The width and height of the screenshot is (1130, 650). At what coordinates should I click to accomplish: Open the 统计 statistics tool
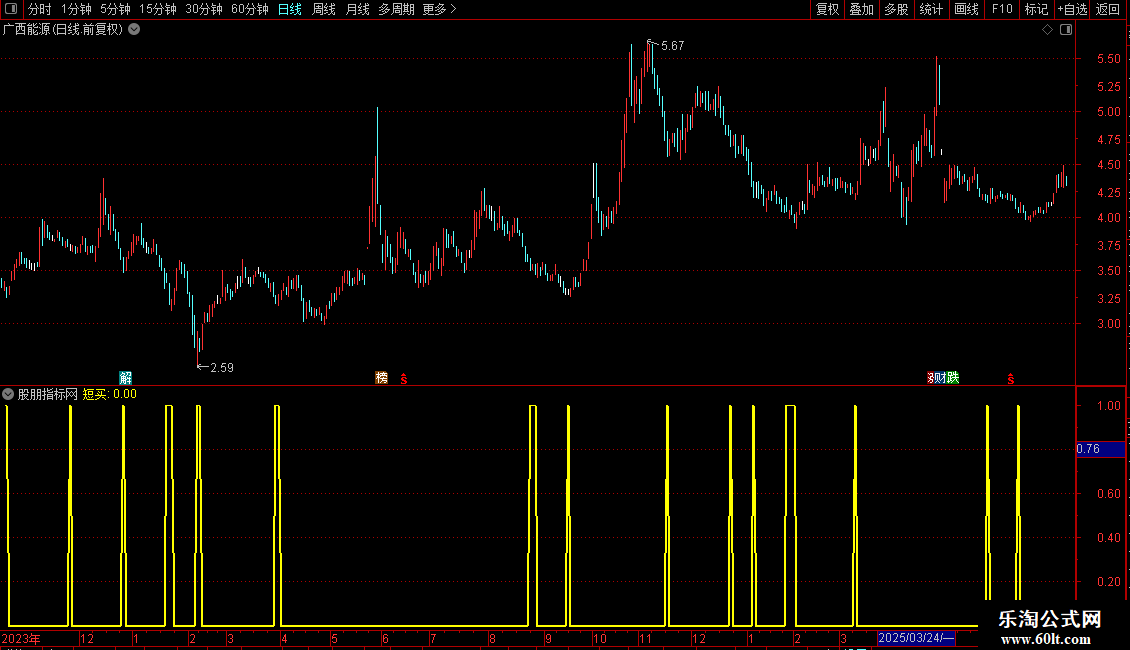point(931,9)
